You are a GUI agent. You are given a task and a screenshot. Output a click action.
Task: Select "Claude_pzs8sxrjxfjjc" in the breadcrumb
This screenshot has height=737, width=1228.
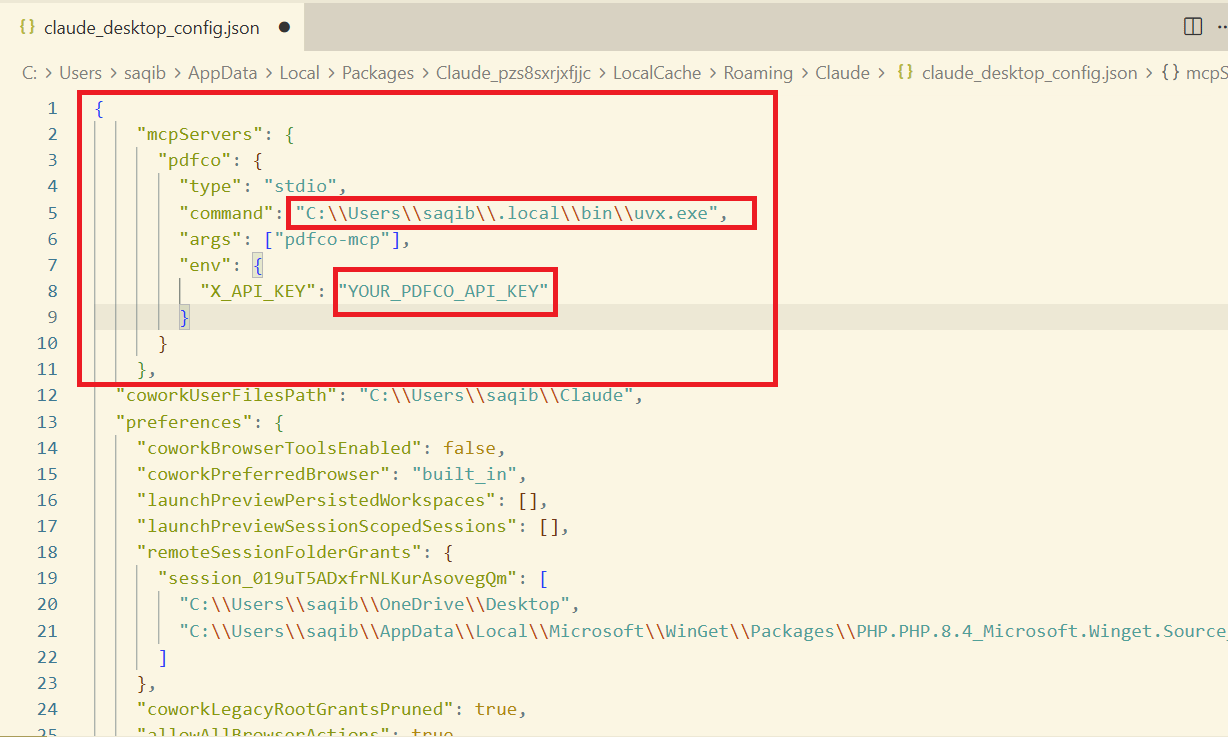coord(514,73)
